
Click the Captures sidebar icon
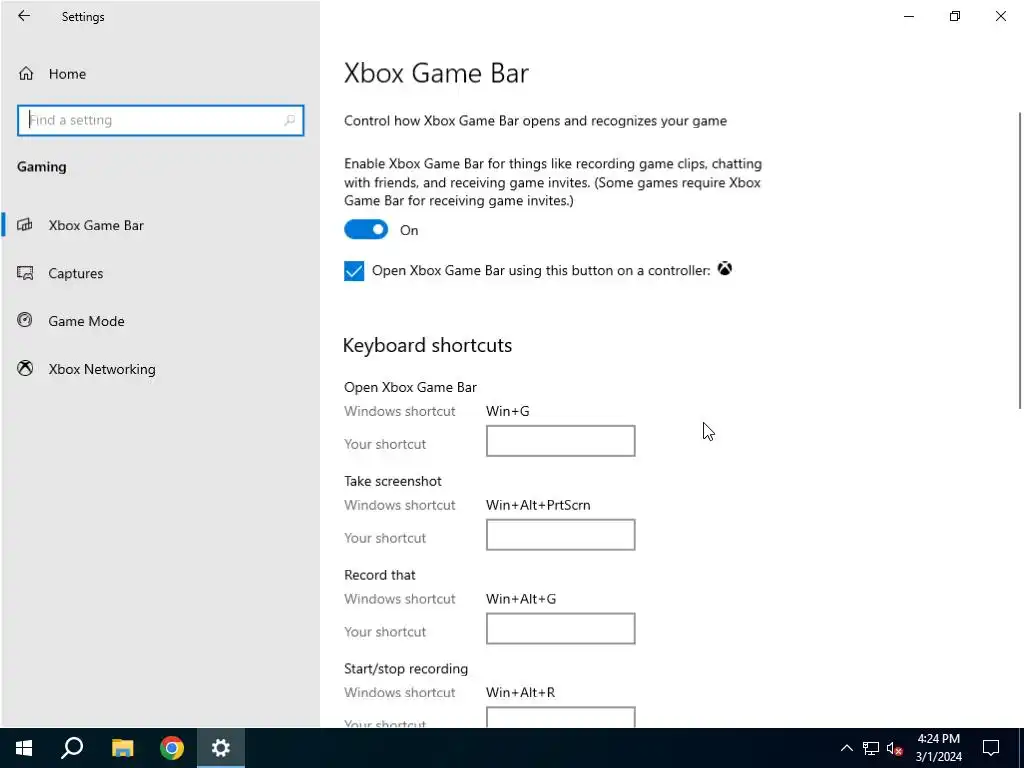(x=25, y=273)
